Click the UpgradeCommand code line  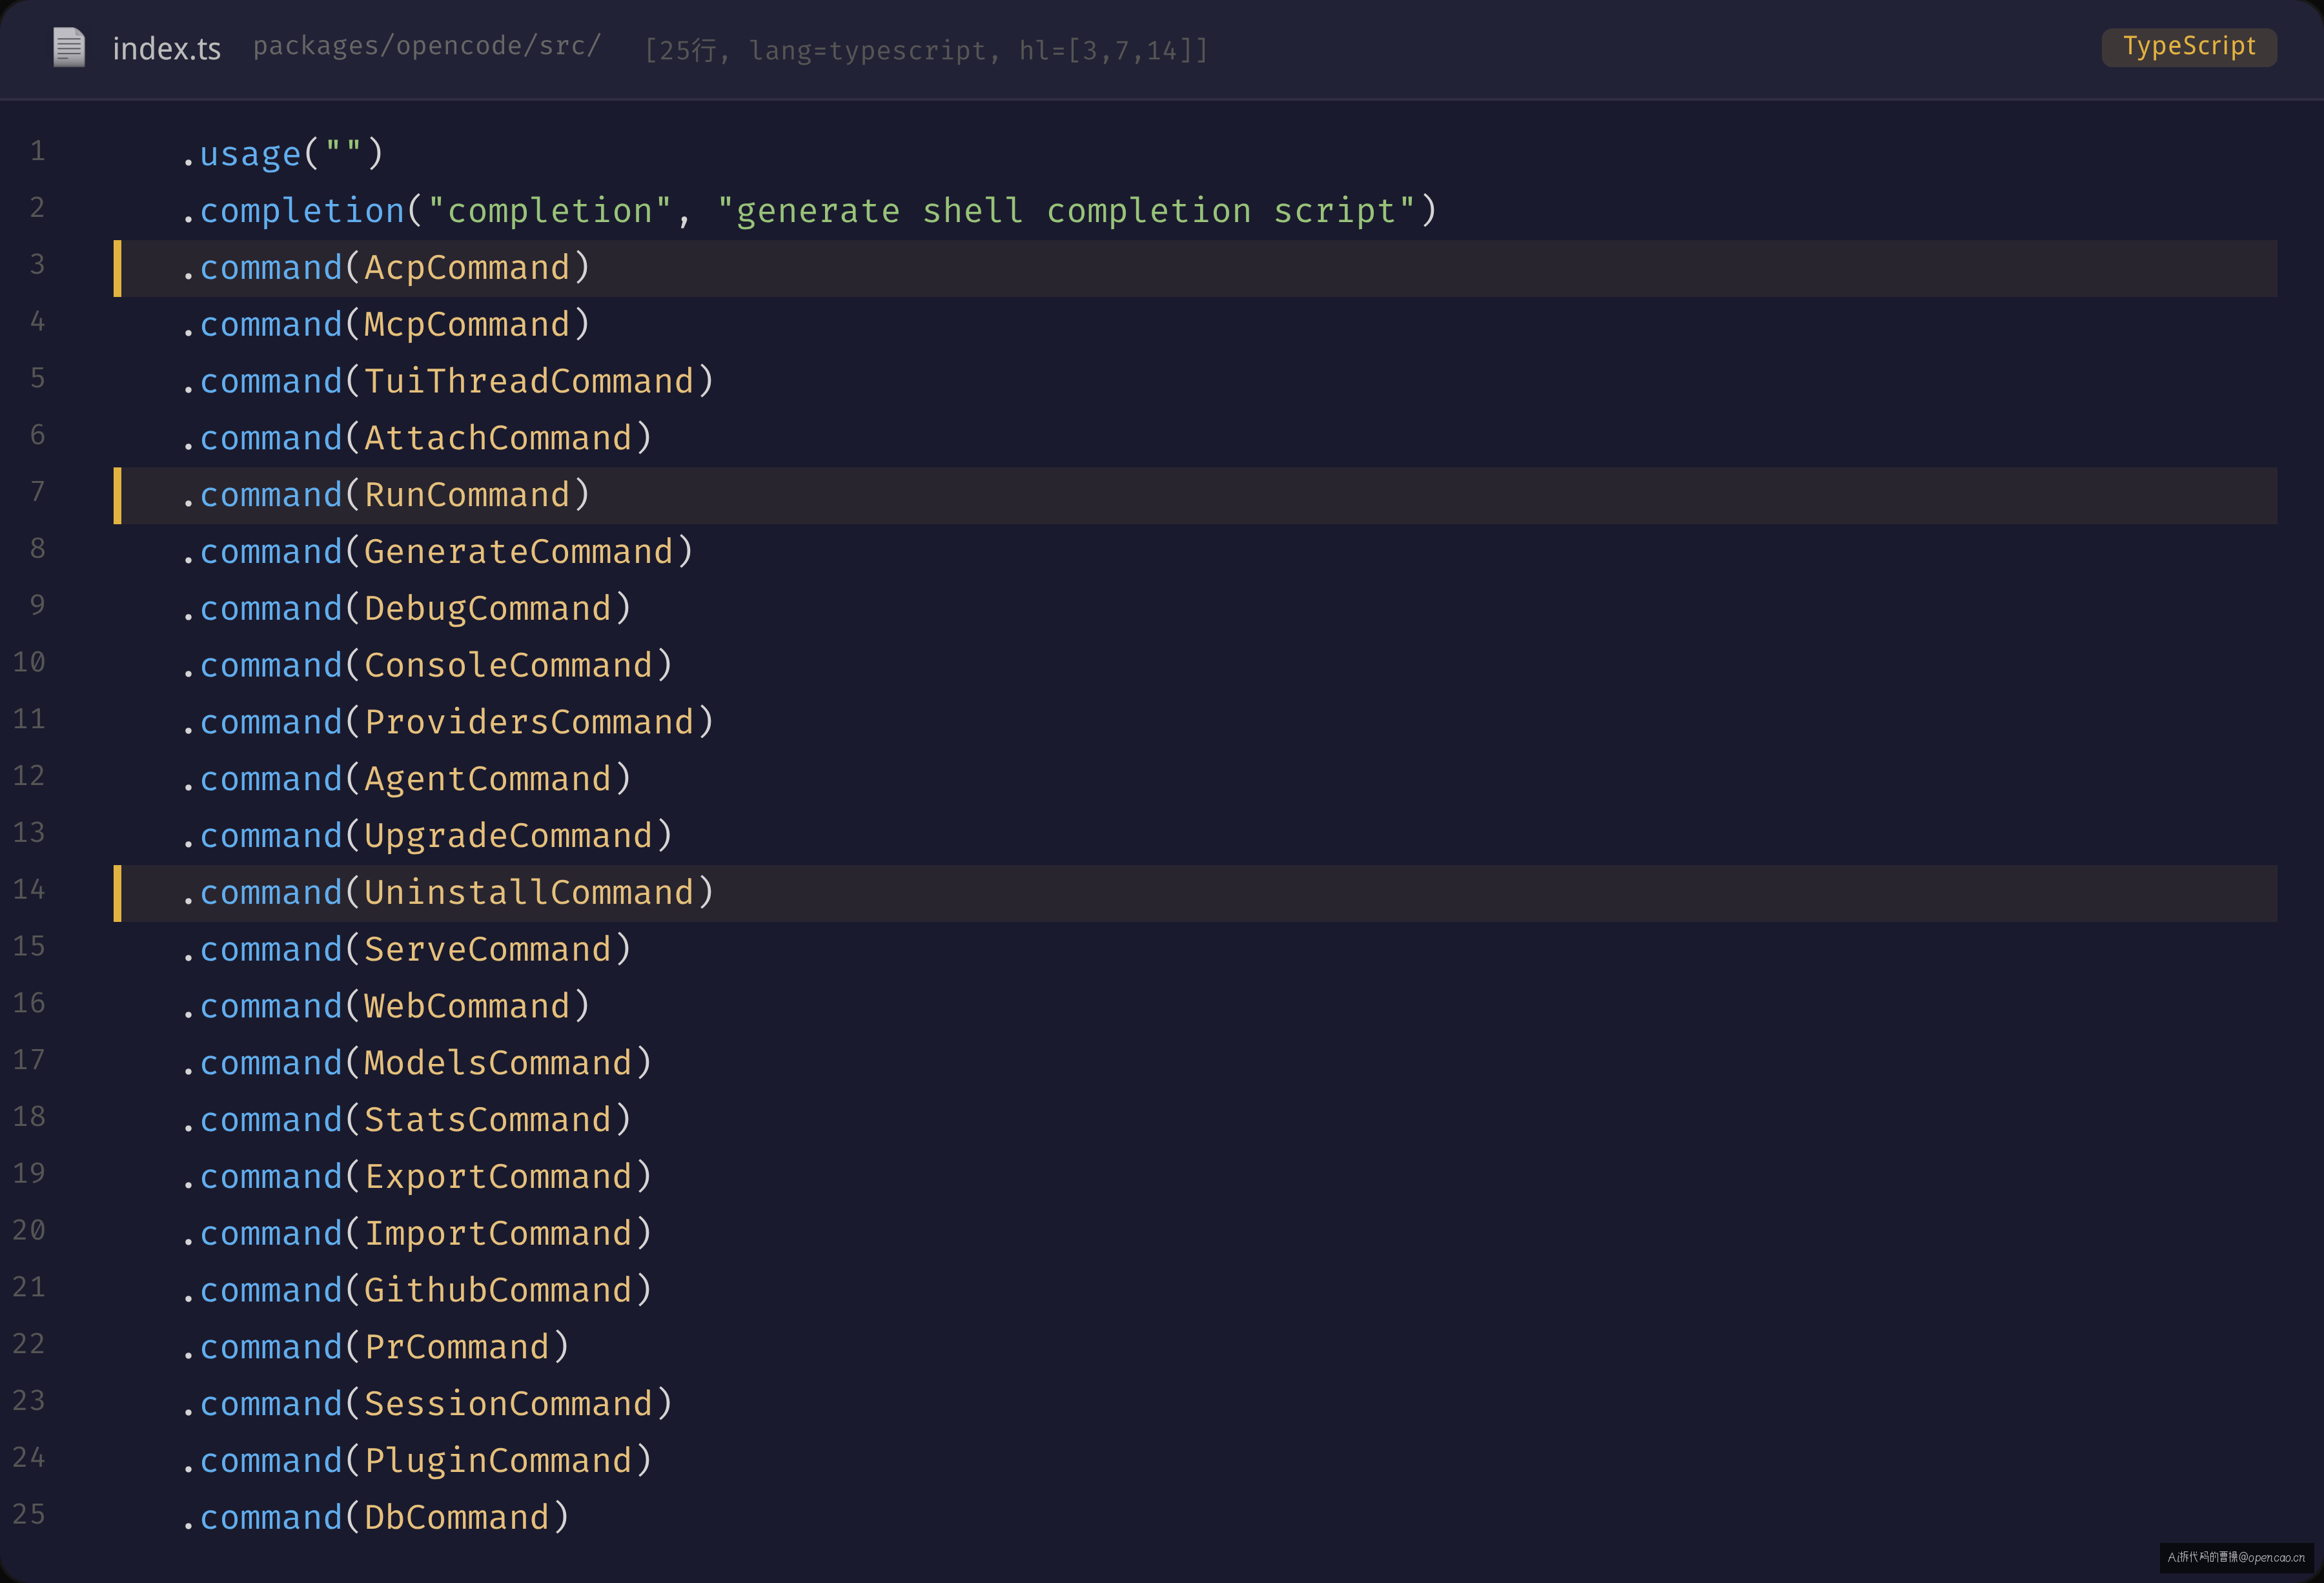click(x=427, y=836)
